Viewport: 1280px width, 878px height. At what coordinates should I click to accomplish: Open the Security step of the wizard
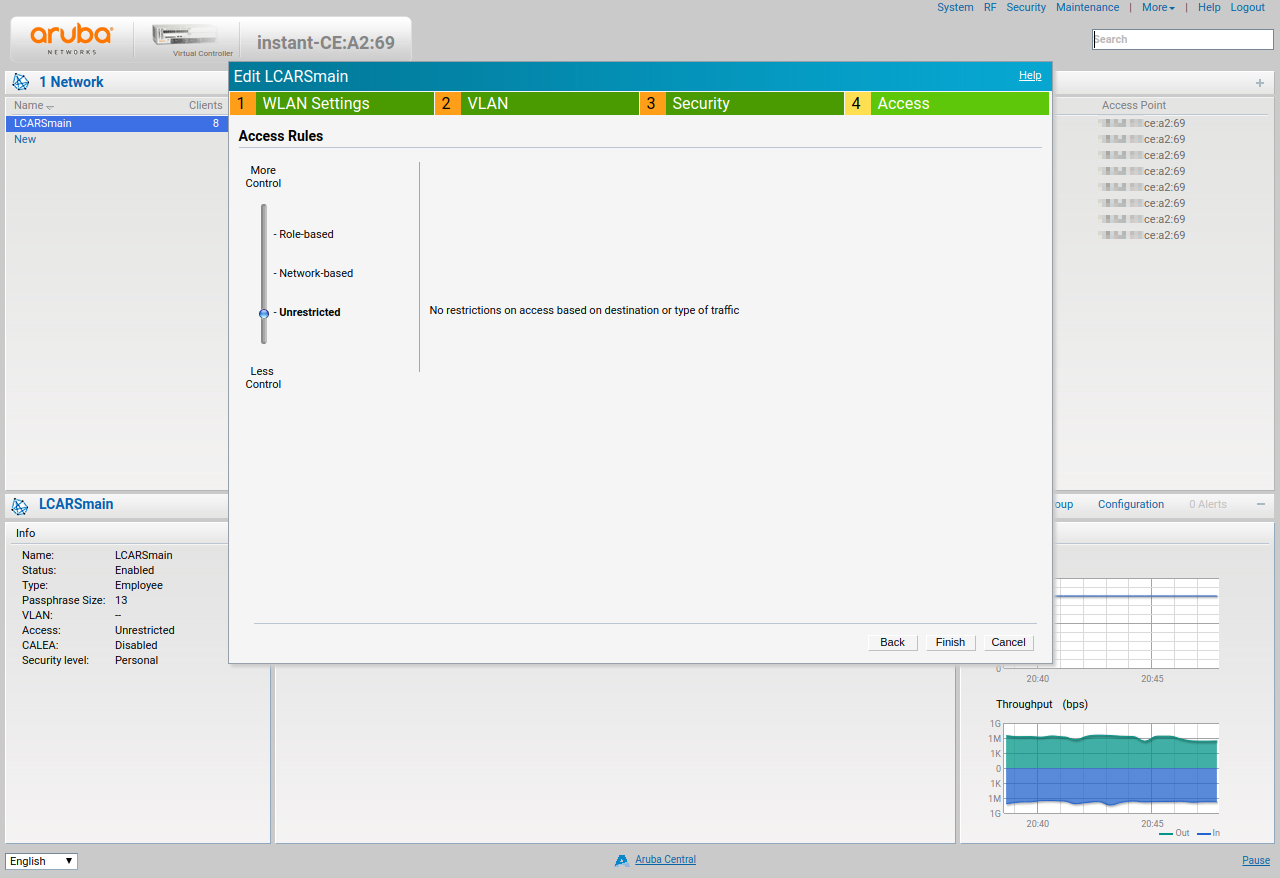point(700,103)
